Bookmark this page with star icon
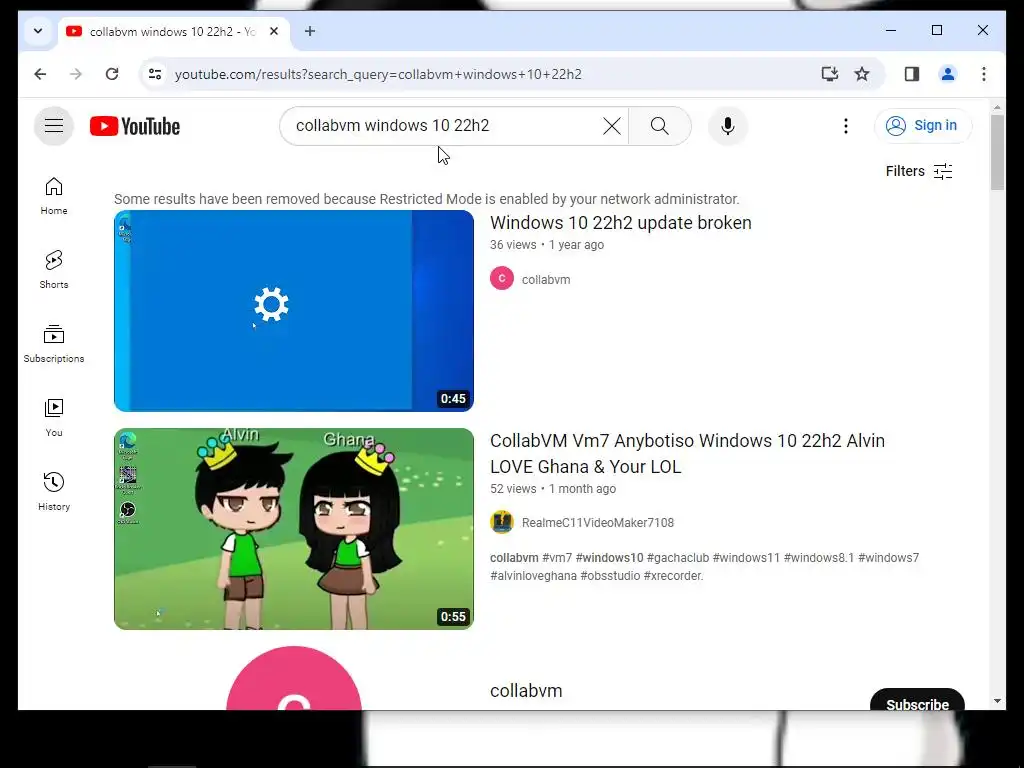1024x768 pixels. 862,74
